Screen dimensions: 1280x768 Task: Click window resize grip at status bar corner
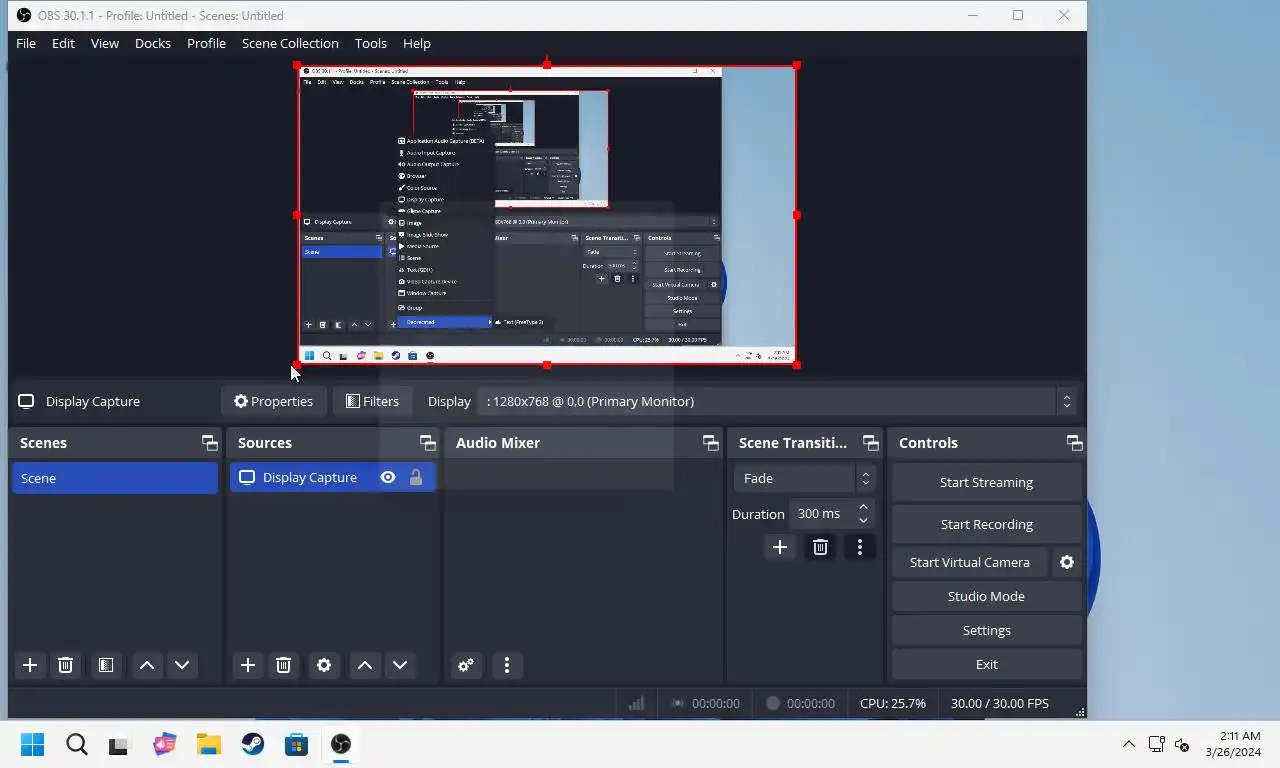click(x=1080, y=712)
